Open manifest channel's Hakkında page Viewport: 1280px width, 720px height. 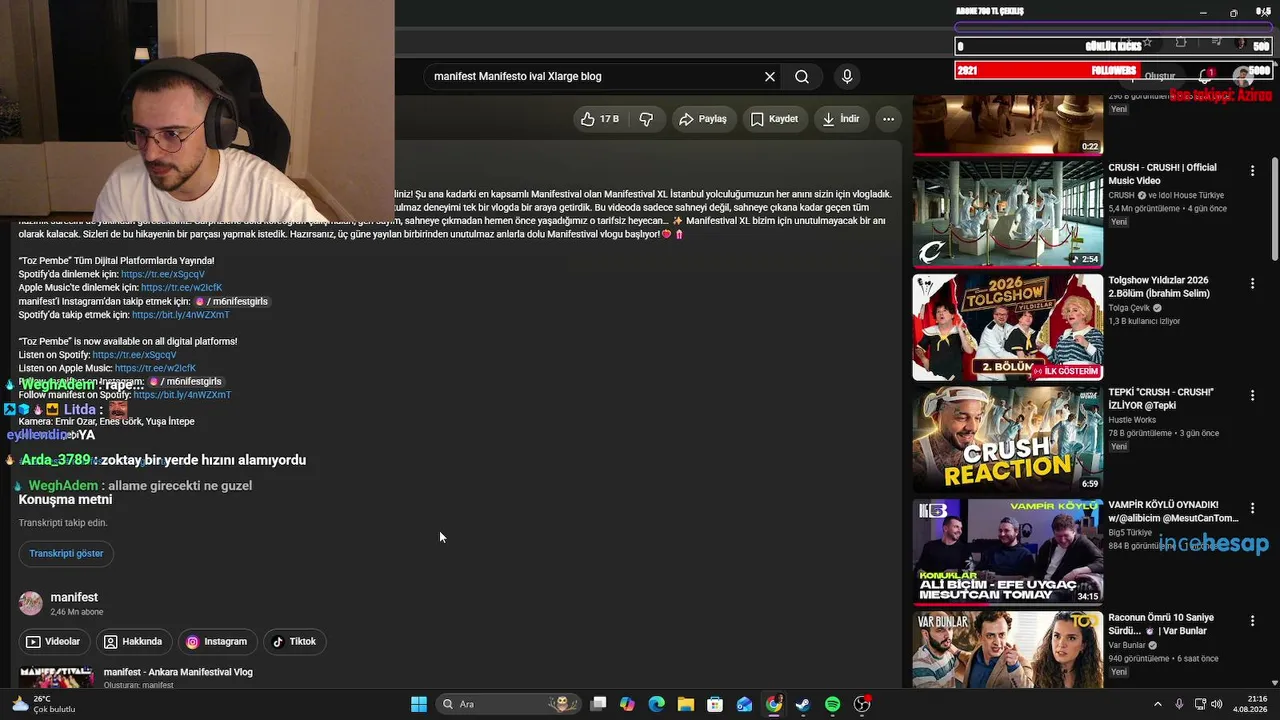click(x=135, y=642)
